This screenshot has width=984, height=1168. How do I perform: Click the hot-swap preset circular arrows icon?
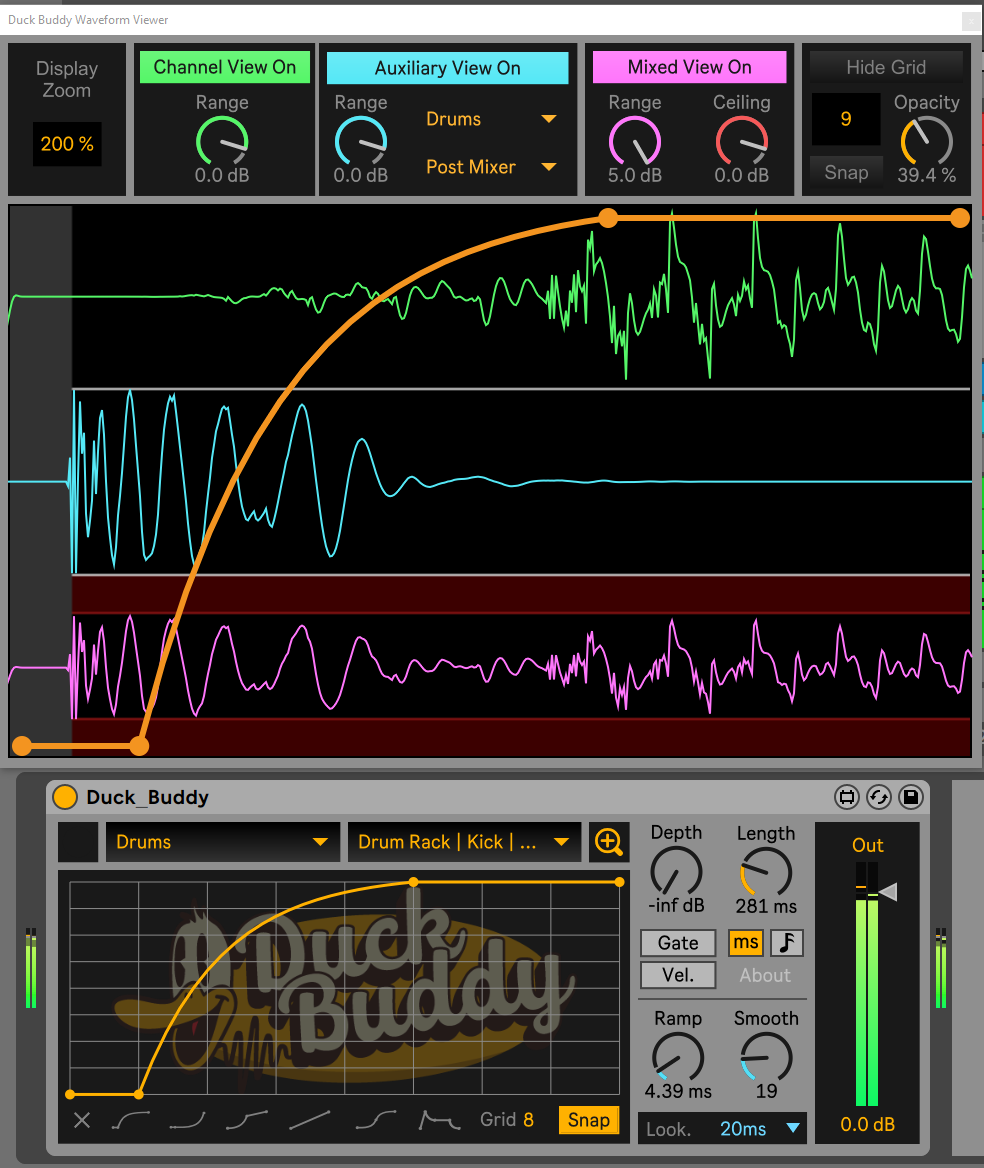[879, 797]
